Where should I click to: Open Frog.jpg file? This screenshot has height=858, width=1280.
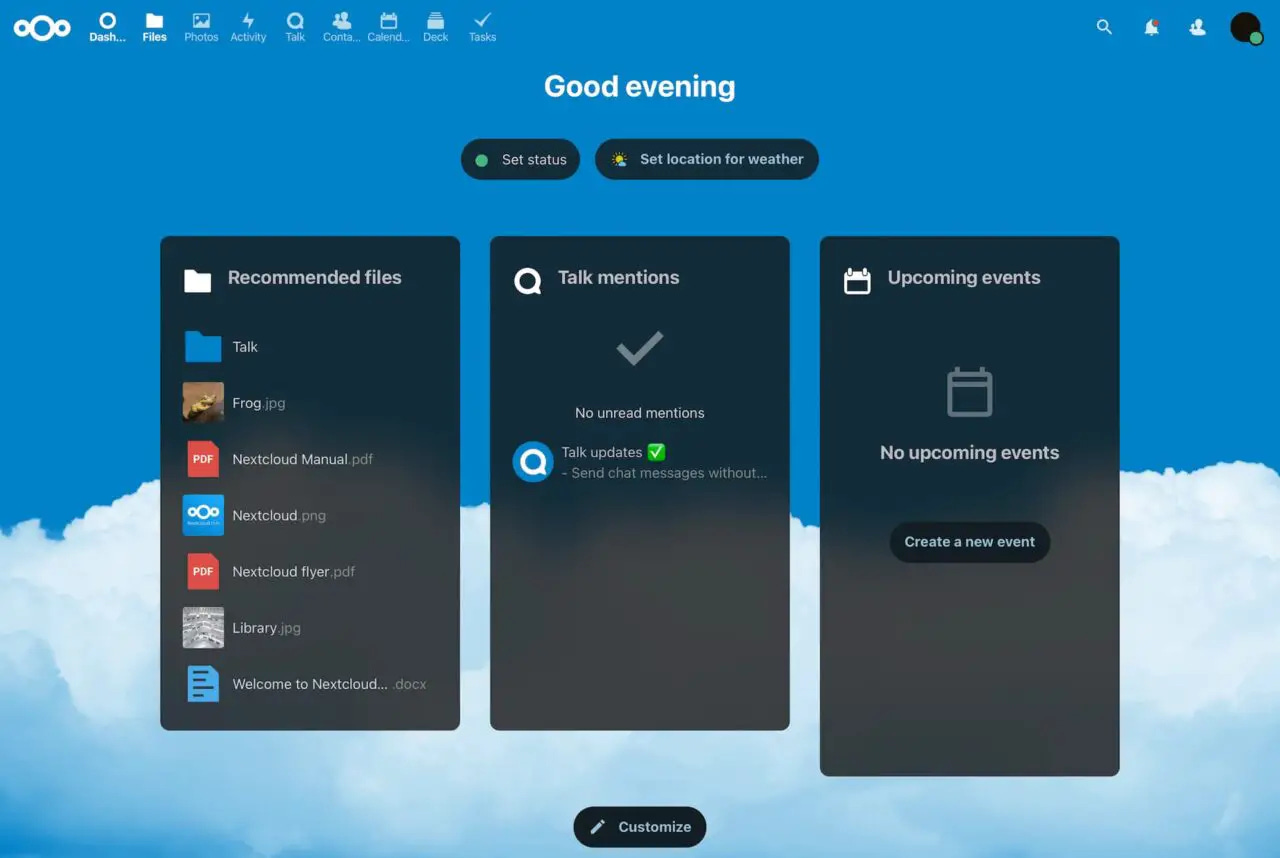point(310,403)
